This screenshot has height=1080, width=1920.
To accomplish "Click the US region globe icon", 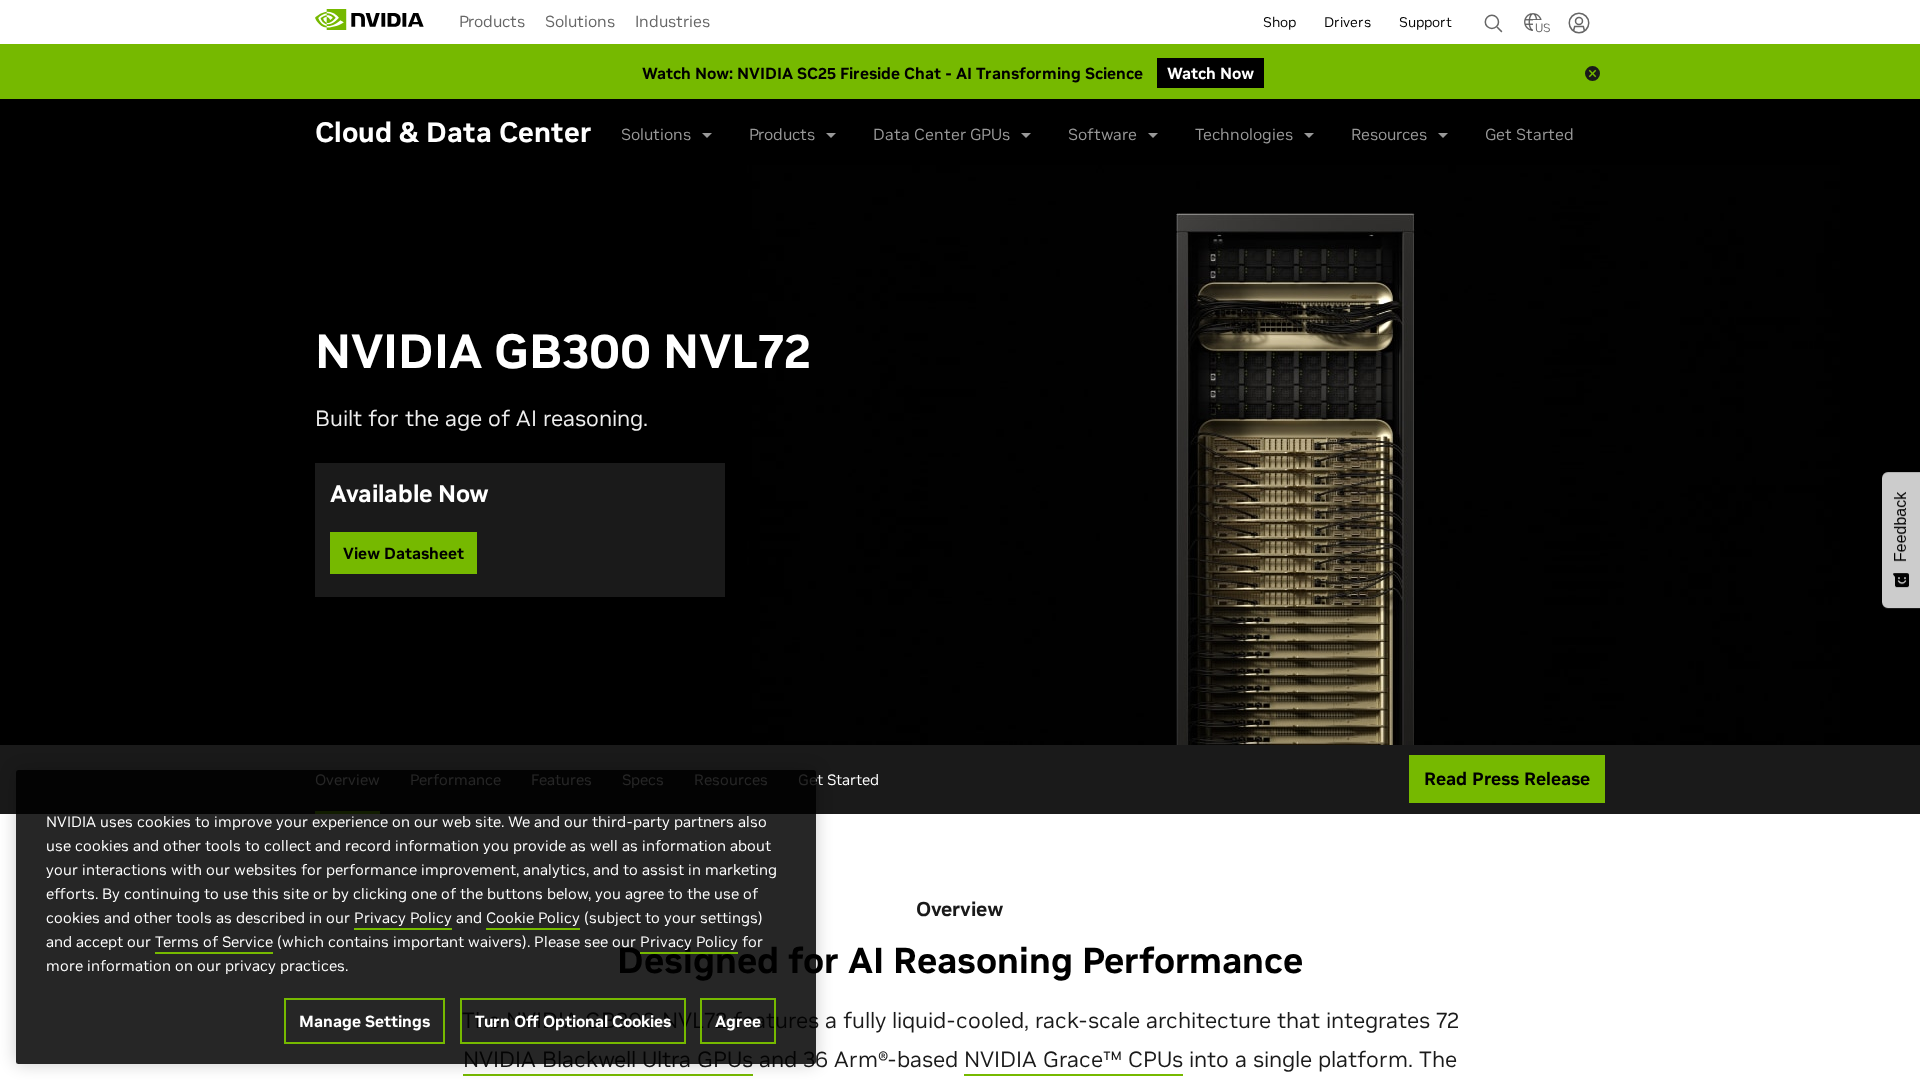I will 1536,23.
